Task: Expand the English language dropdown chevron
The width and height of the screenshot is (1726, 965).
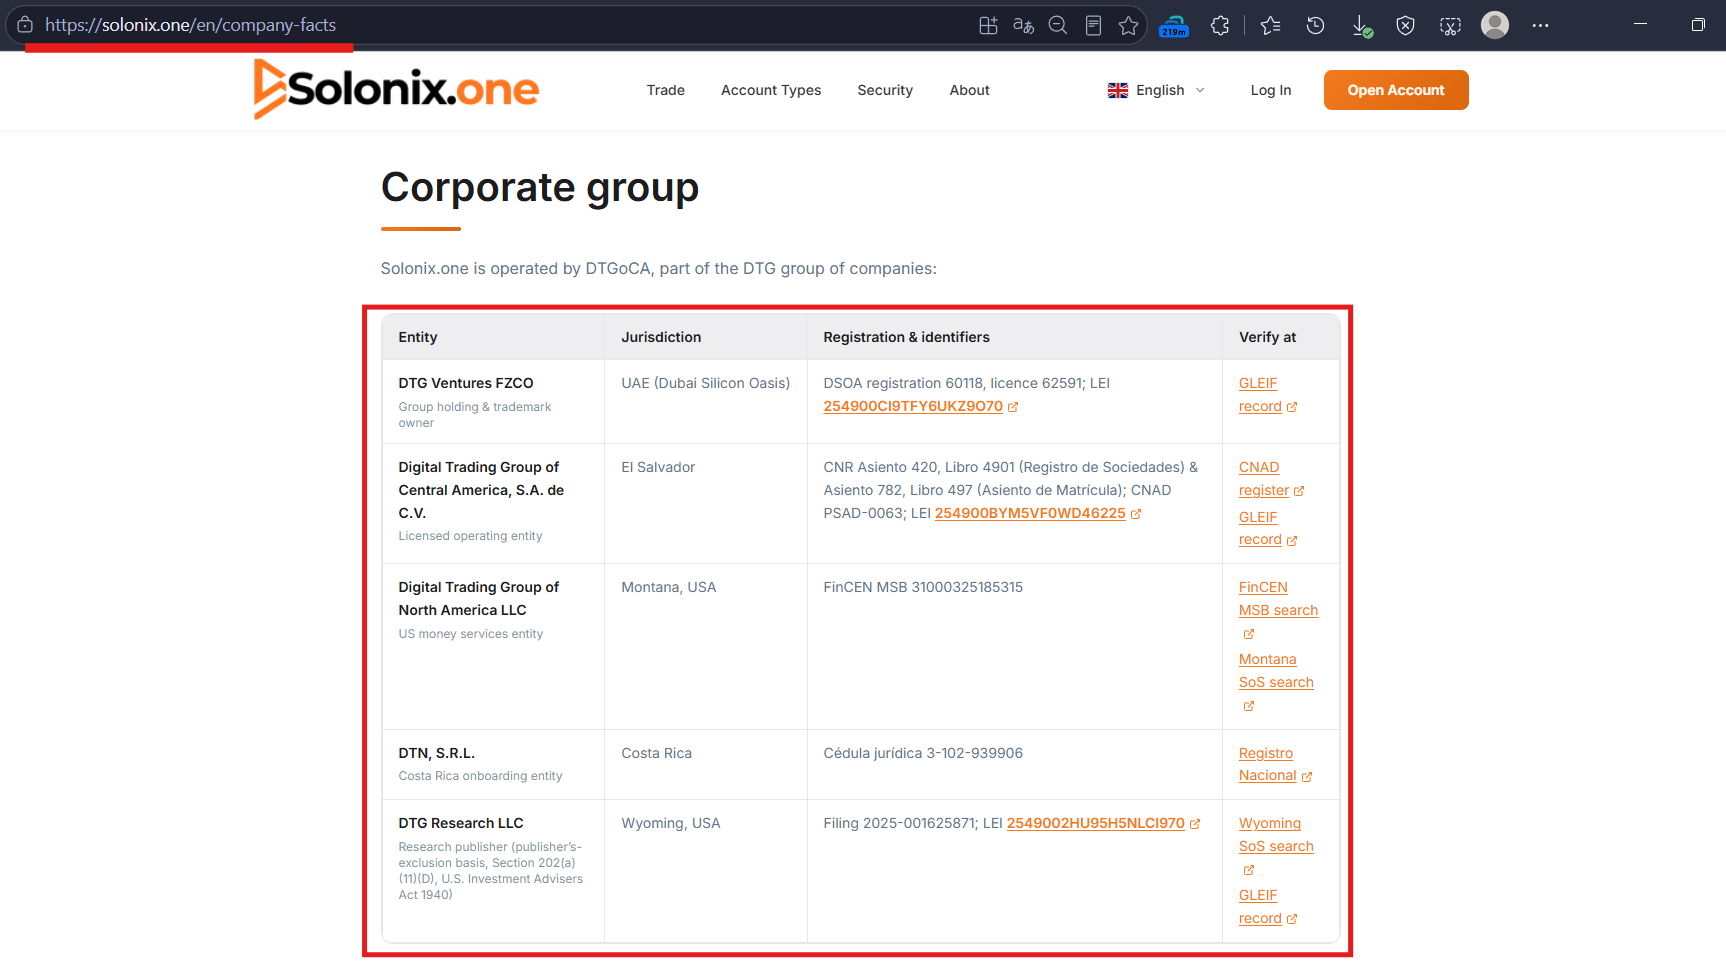Action: [1200, 90]
